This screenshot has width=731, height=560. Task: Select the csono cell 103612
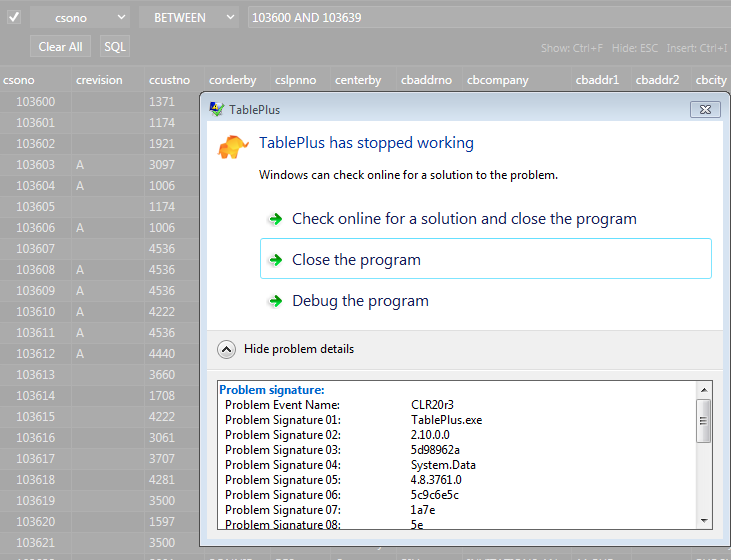(35, 353)
